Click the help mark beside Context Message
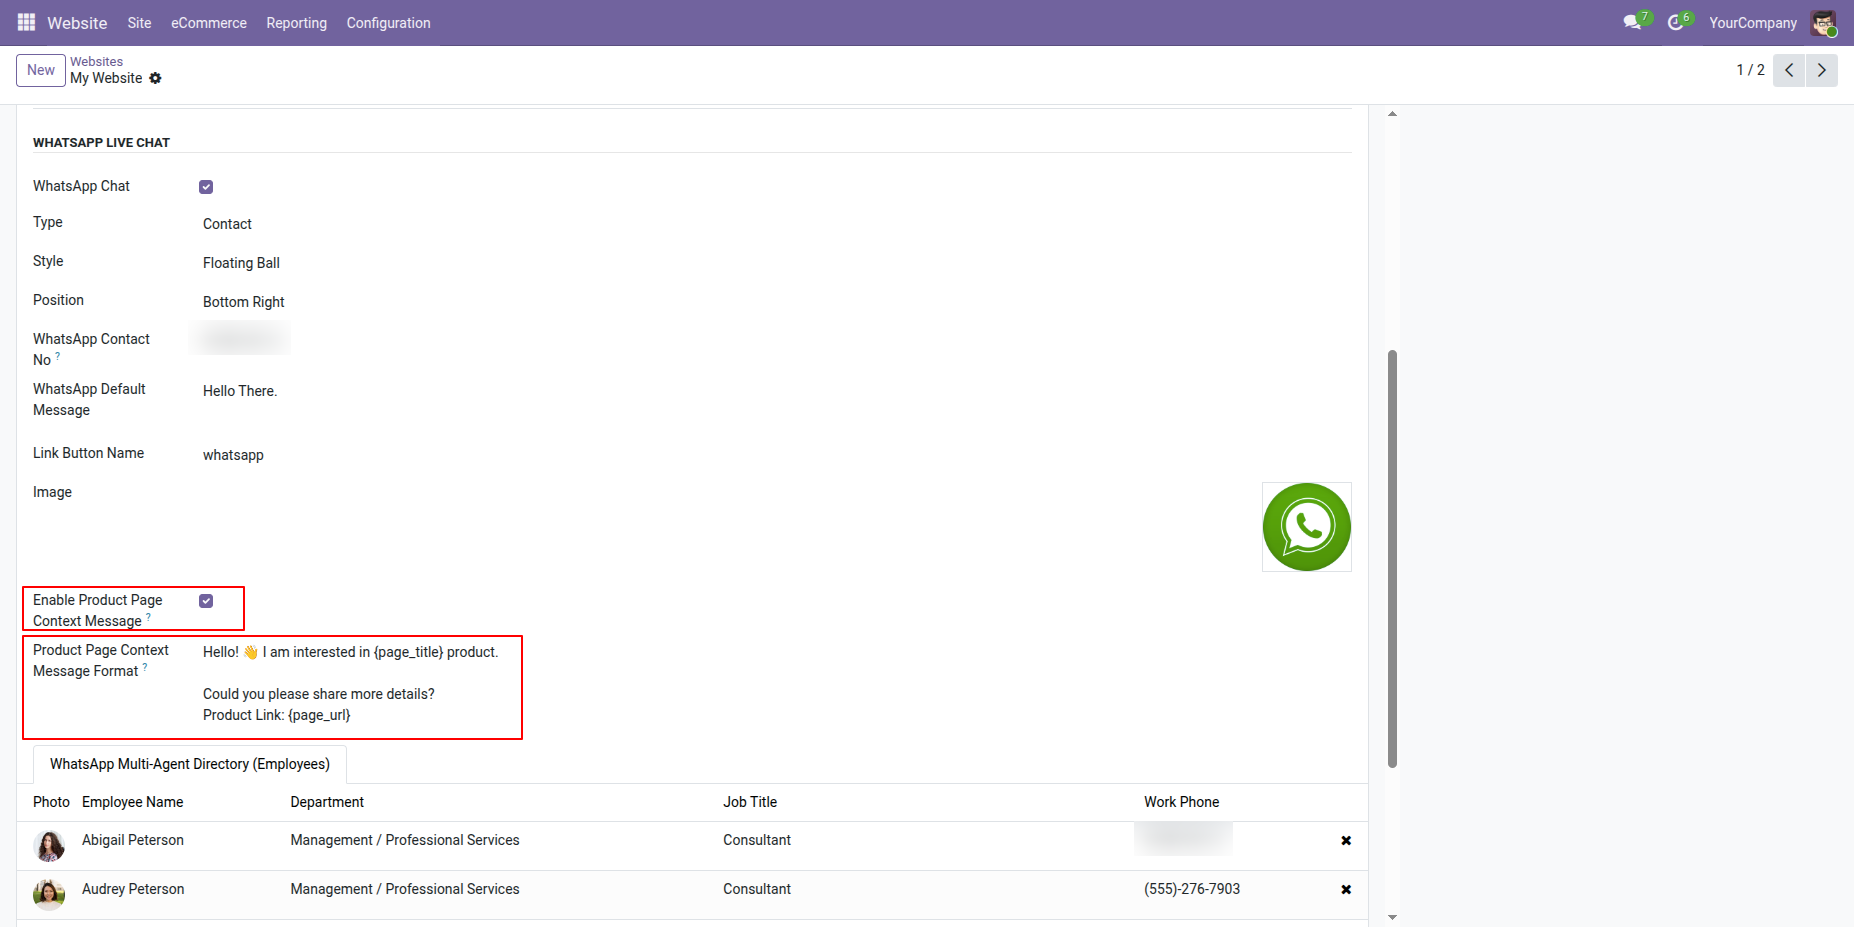Screen dimensions: 1854x927 point(149,616)
